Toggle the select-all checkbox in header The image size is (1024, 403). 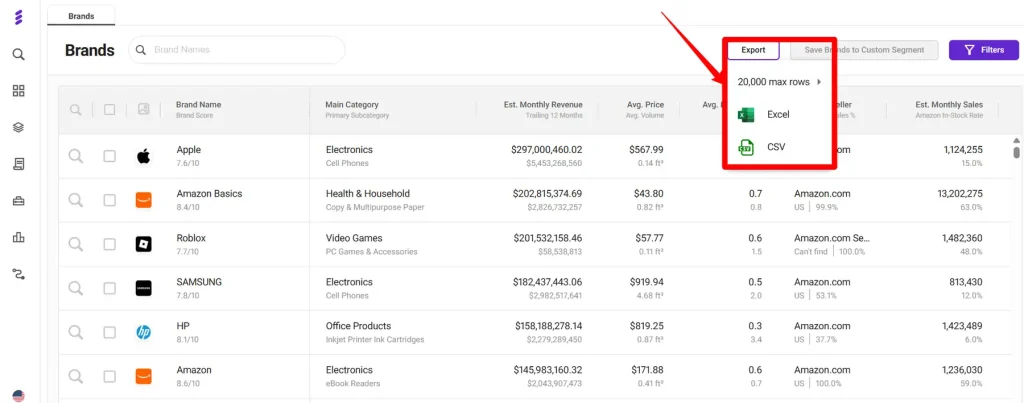110,110
